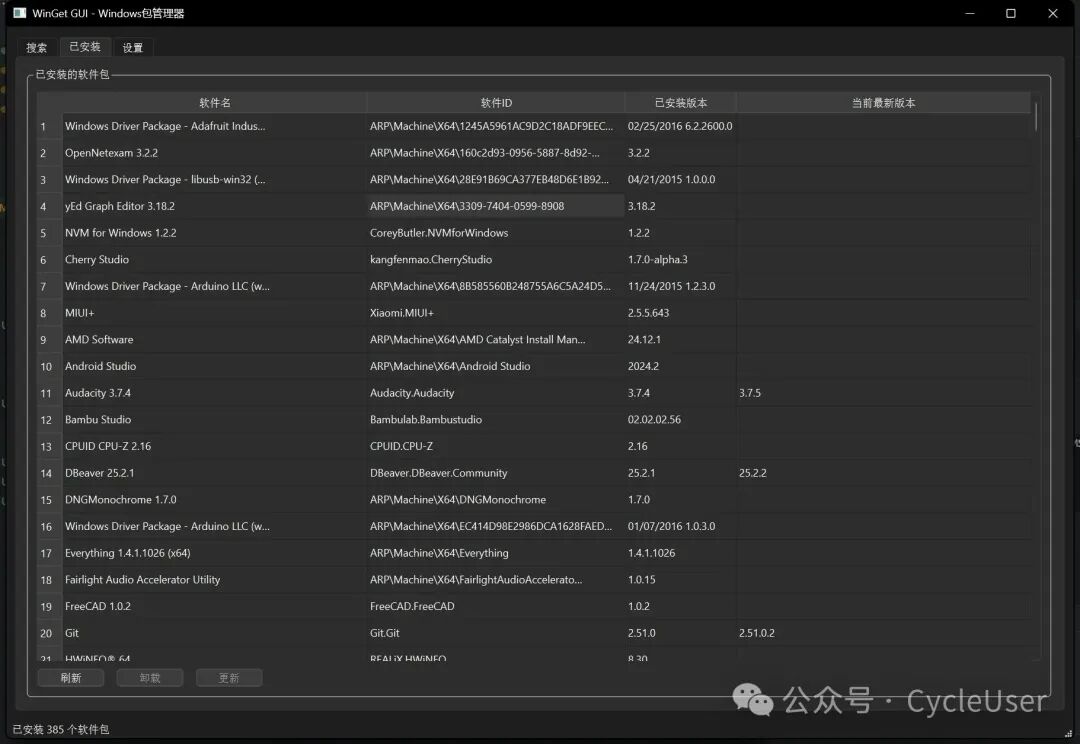The image size is (1080, 744).
Task: Click the 卸载 button
Action: coord(150,678)
